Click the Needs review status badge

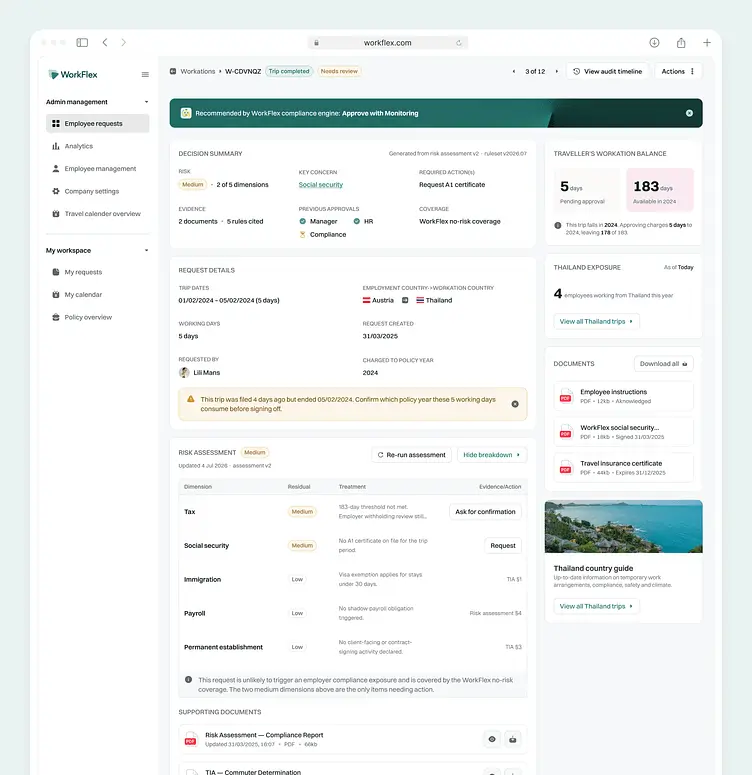[x=339, y=71]
